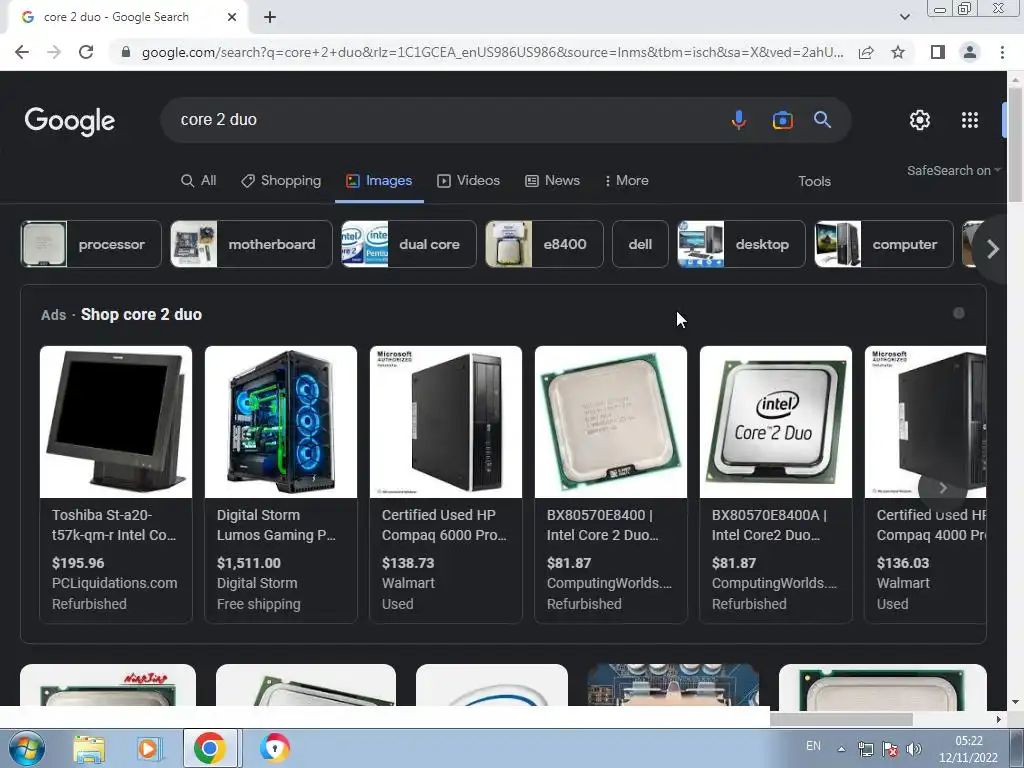Screen dimensions: 1024x768
Task: Bookmark this page with star icon
Action: (898, 52)
